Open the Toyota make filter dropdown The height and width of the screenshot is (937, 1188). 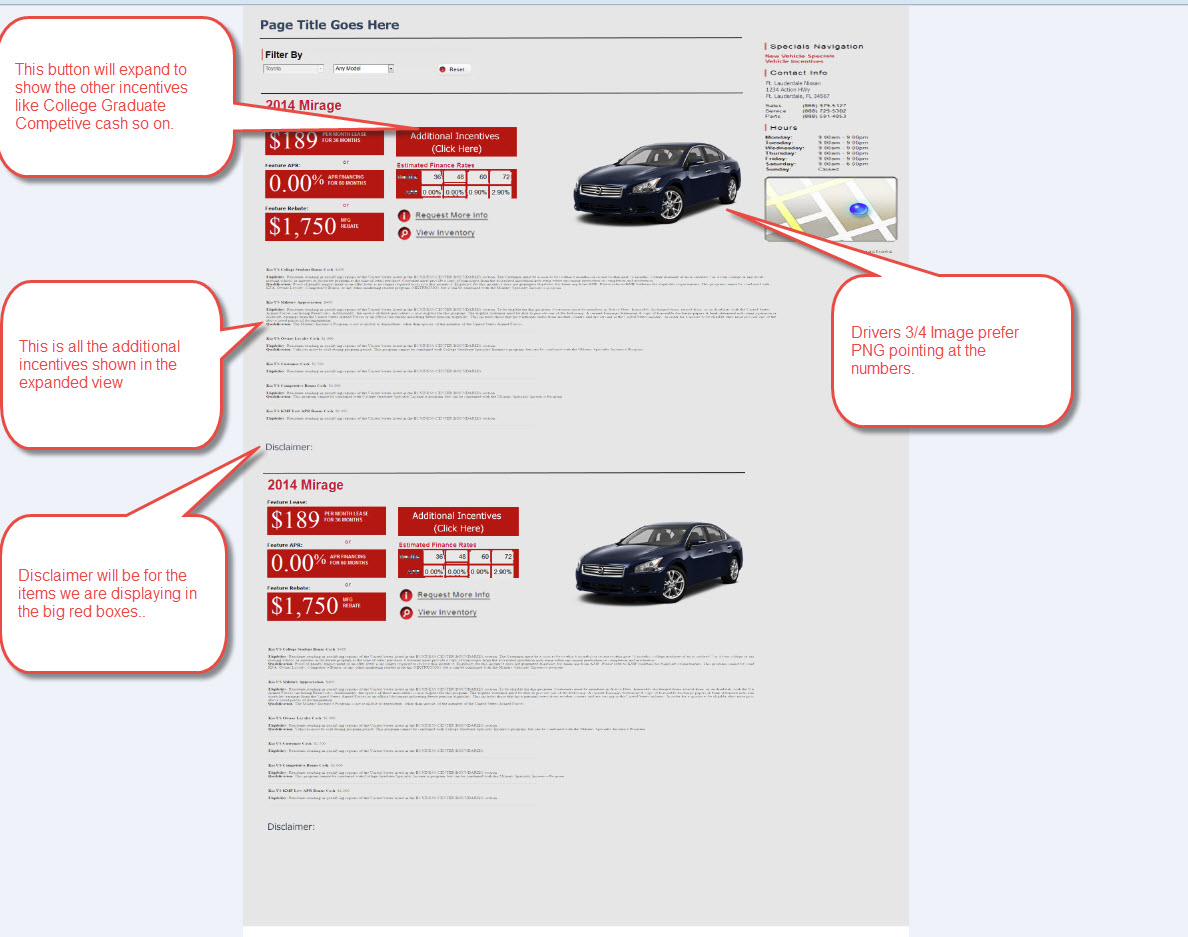293,69
